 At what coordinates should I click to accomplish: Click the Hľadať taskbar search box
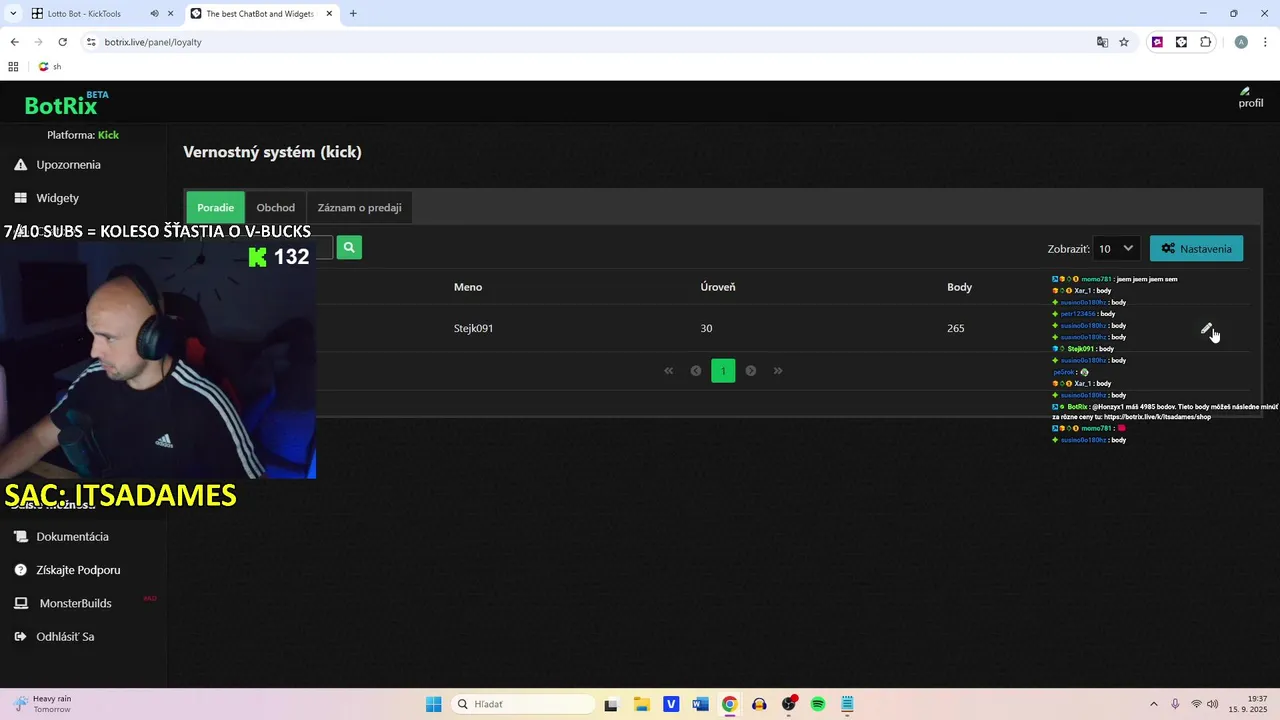pyautogui.click(x=523, y=704)
